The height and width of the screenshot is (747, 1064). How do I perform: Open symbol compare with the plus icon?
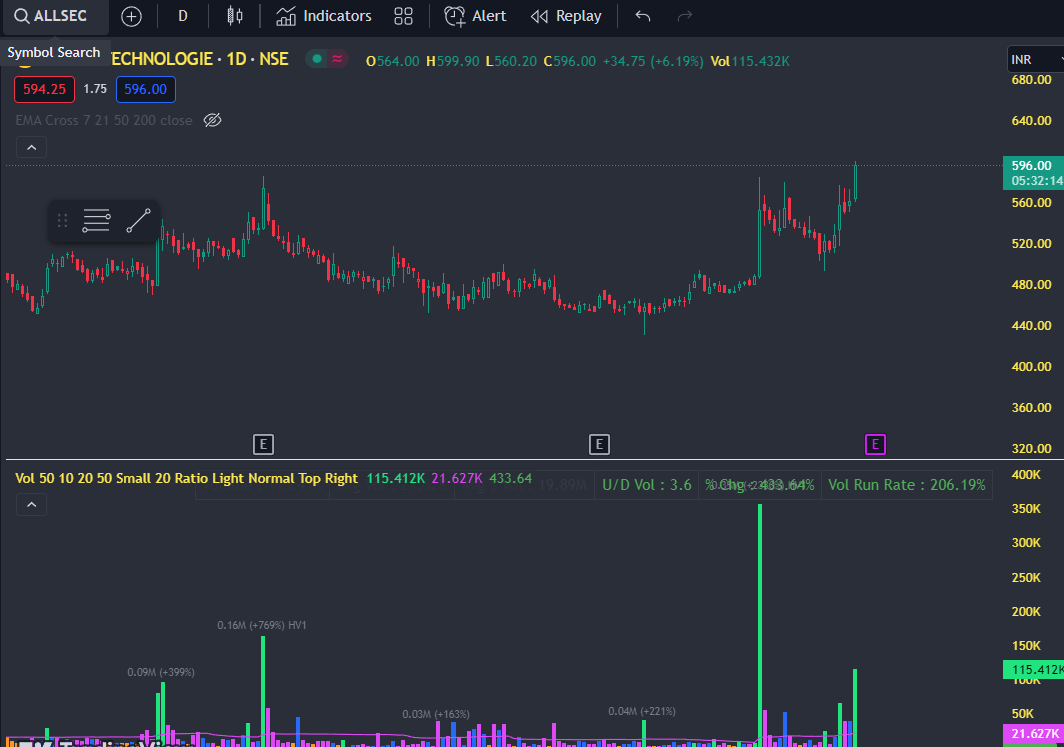130,16
